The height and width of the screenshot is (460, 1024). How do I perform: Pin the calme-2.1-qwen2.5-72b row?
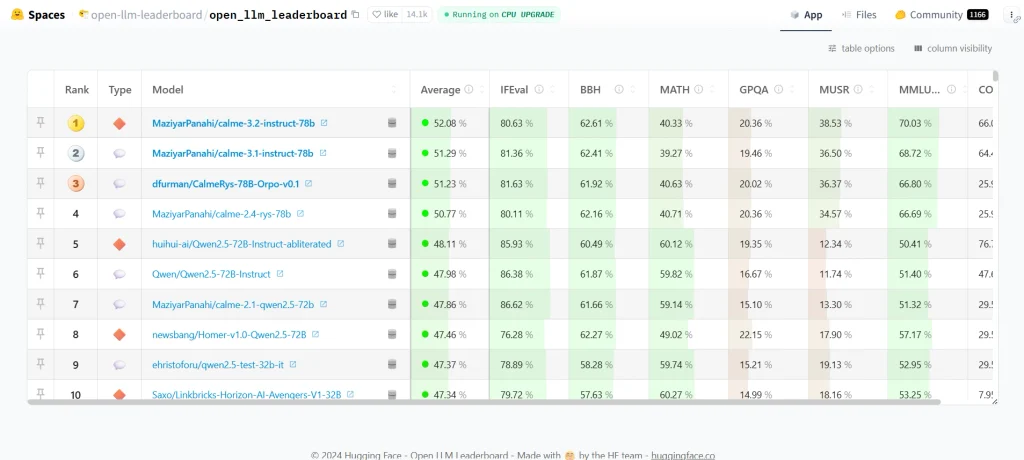point(40,304)
